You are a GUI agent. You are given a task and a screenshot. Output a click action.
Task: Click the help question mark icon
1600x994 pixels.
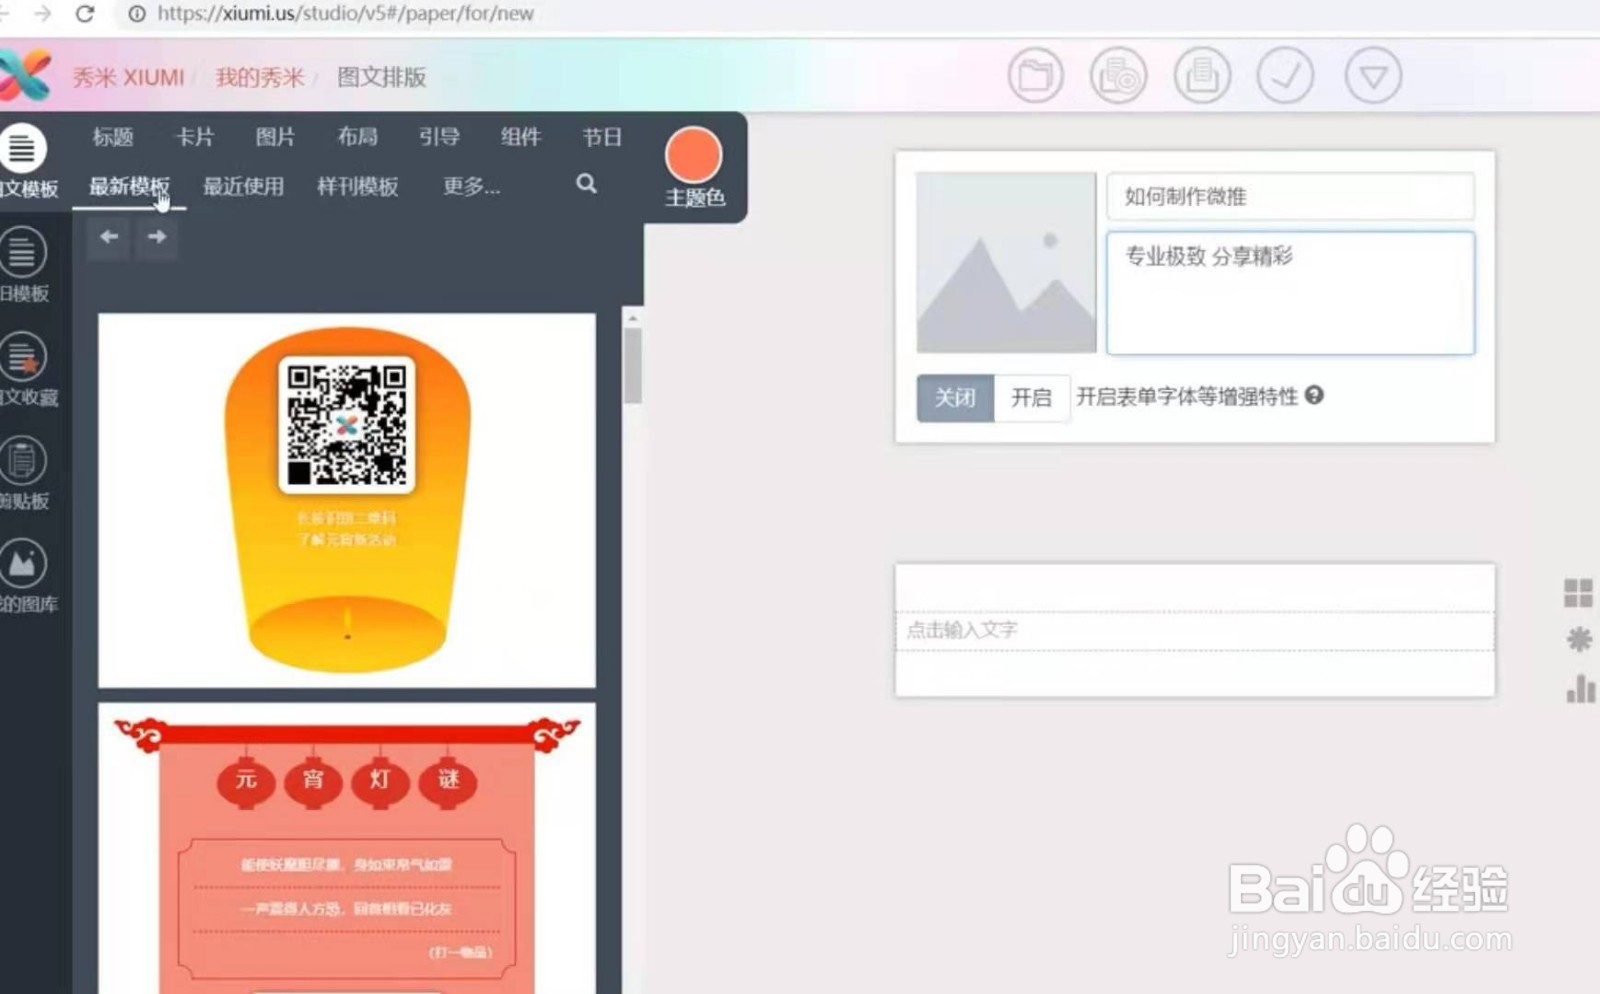point(1314,395)
